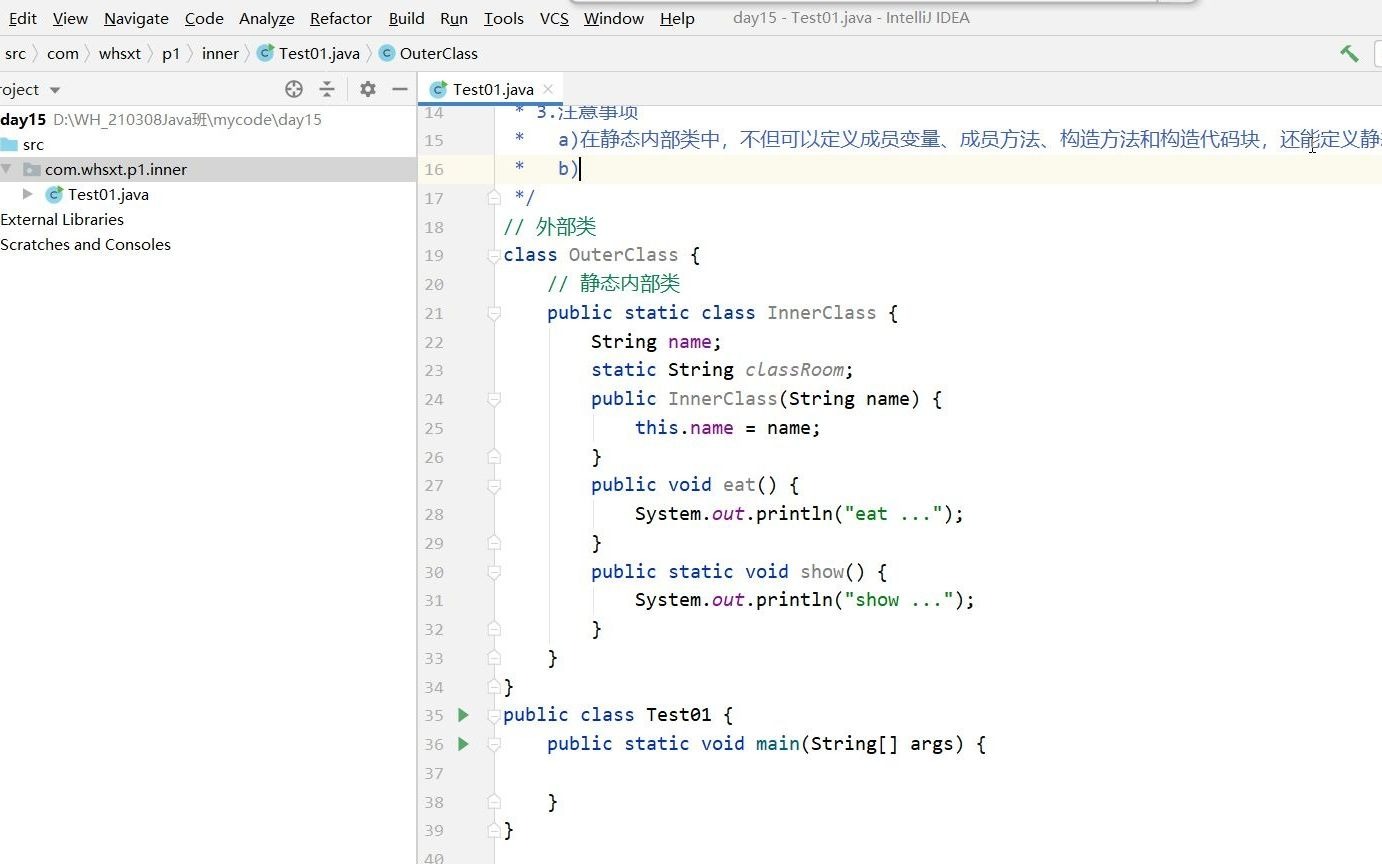Screen dimensions: 1382x864
Task: Fold InnerClass constructor at line 24
Action: tap(493, 399)
